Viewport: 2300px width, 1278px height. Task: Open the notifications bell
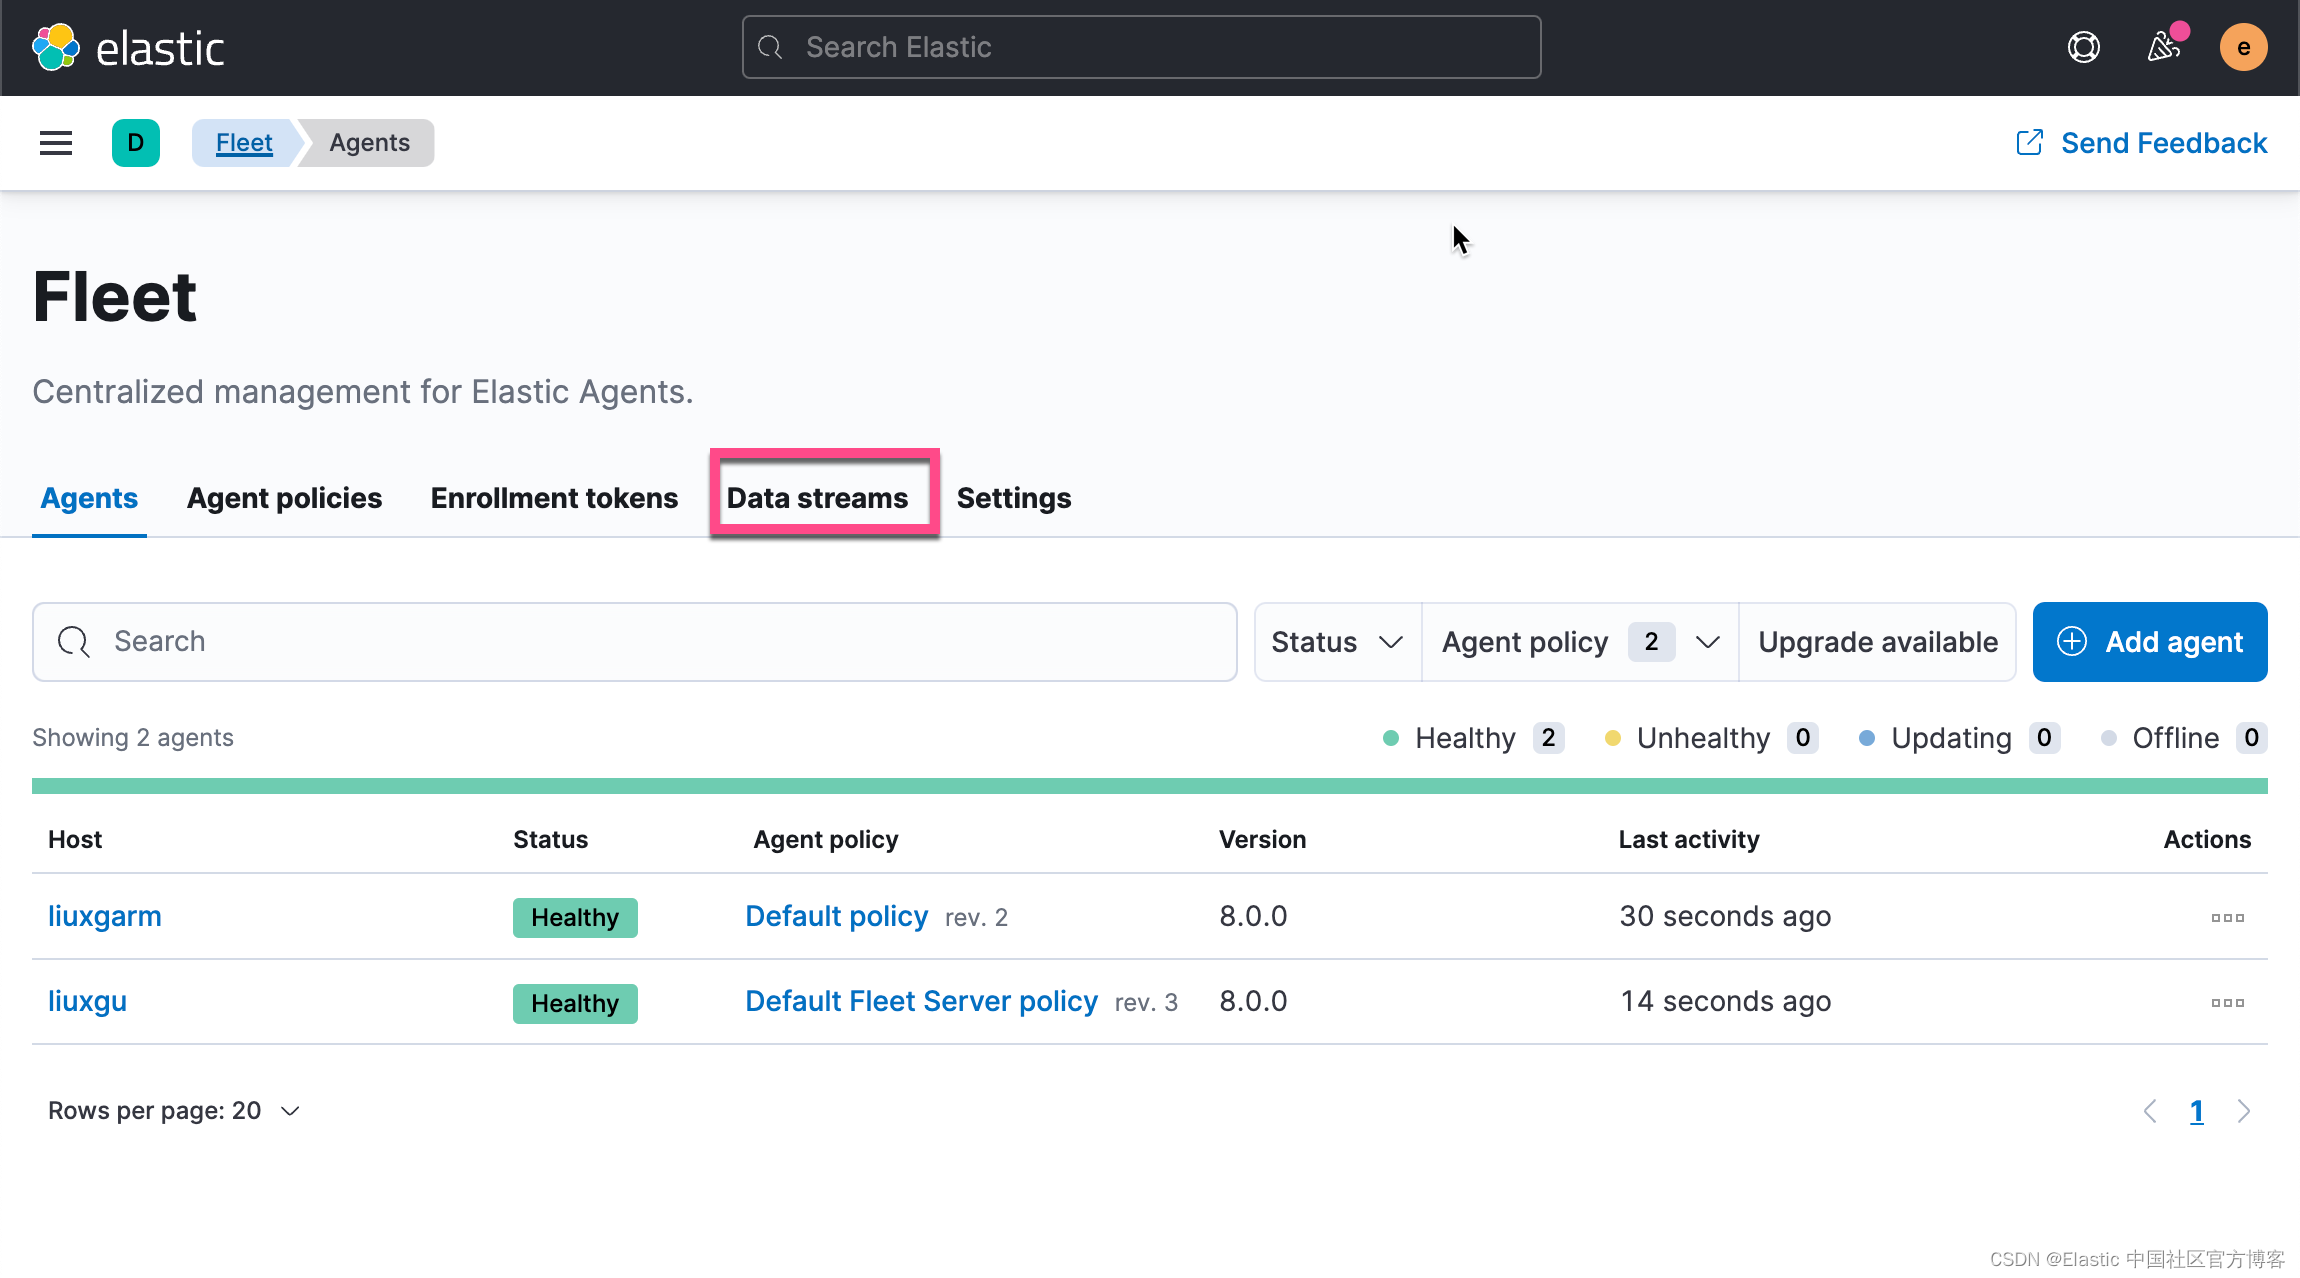point(2163,47)
